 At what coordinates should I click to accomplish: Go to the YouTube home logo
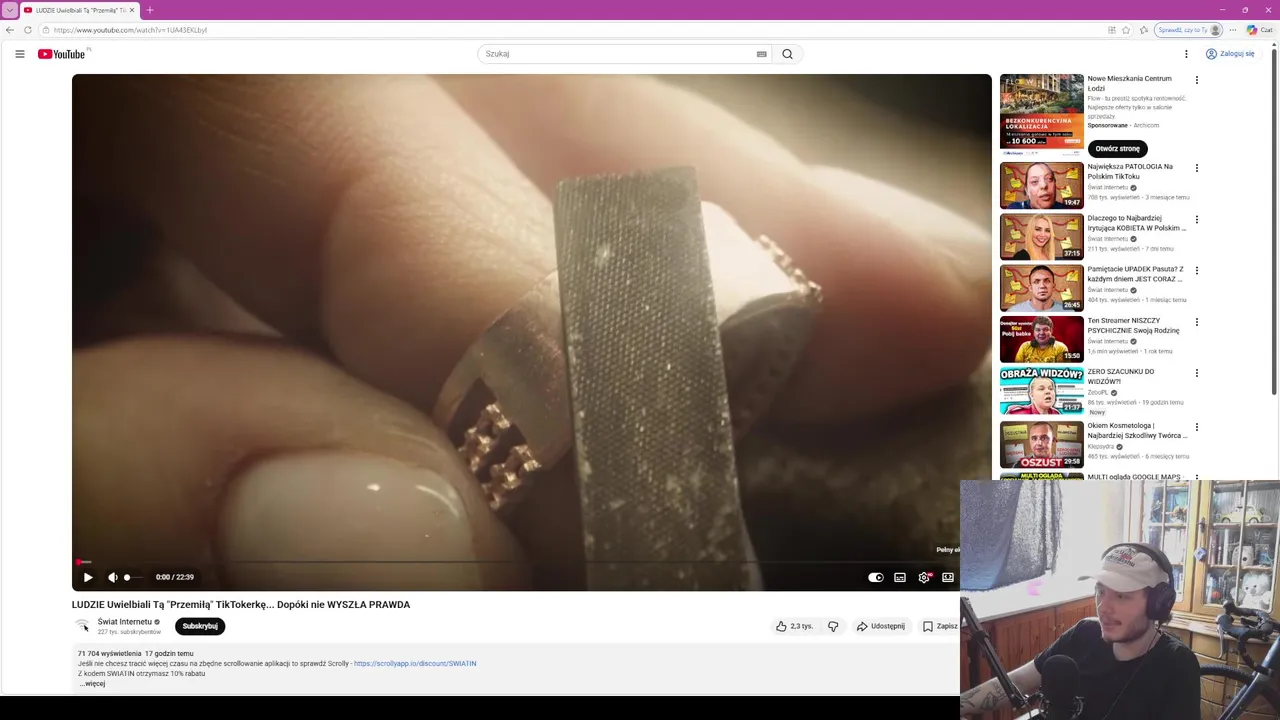(63, 54)
